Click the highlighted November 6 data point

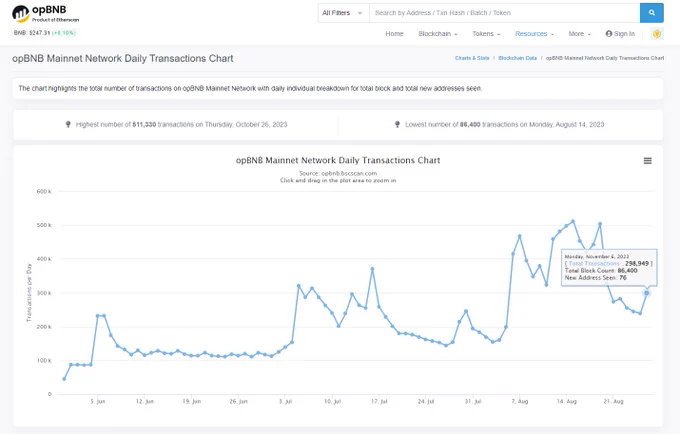[647, 293]
